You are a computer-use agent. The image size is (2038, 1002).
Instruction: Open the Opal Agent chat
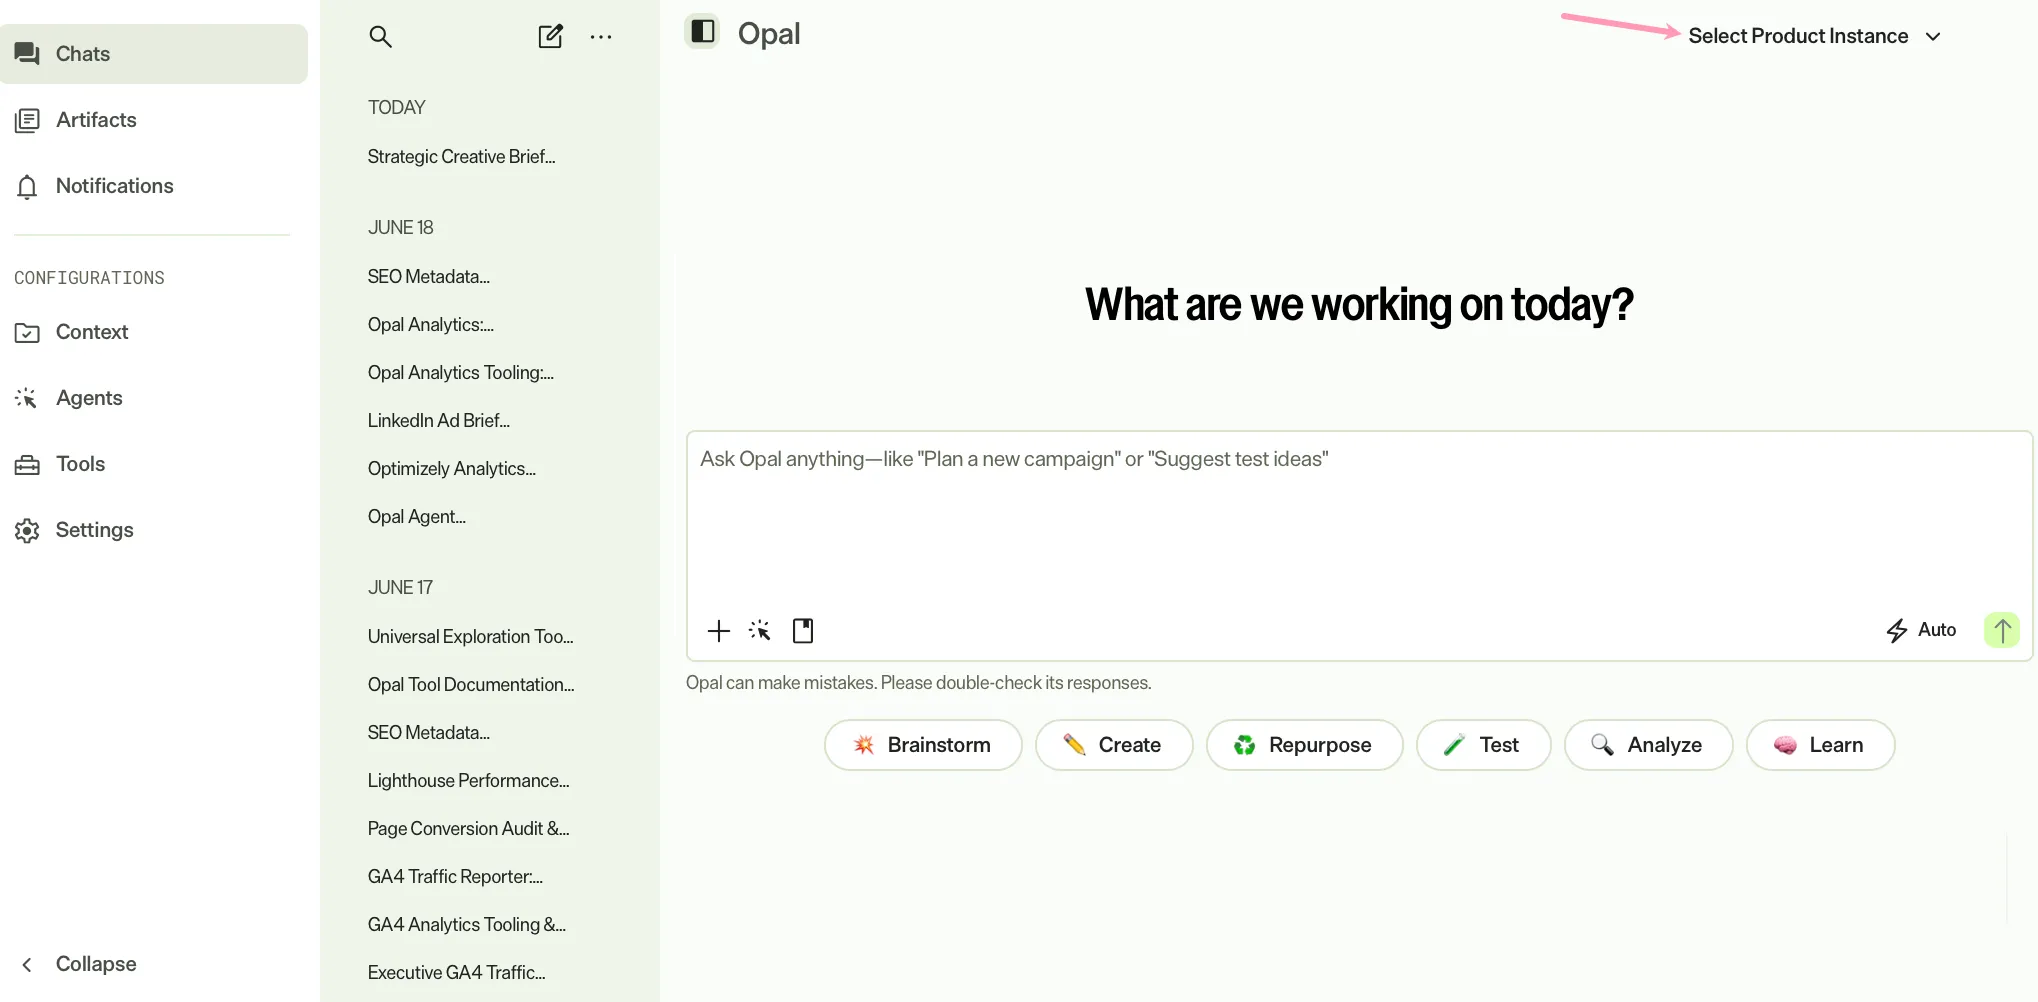tap(417, 517)
